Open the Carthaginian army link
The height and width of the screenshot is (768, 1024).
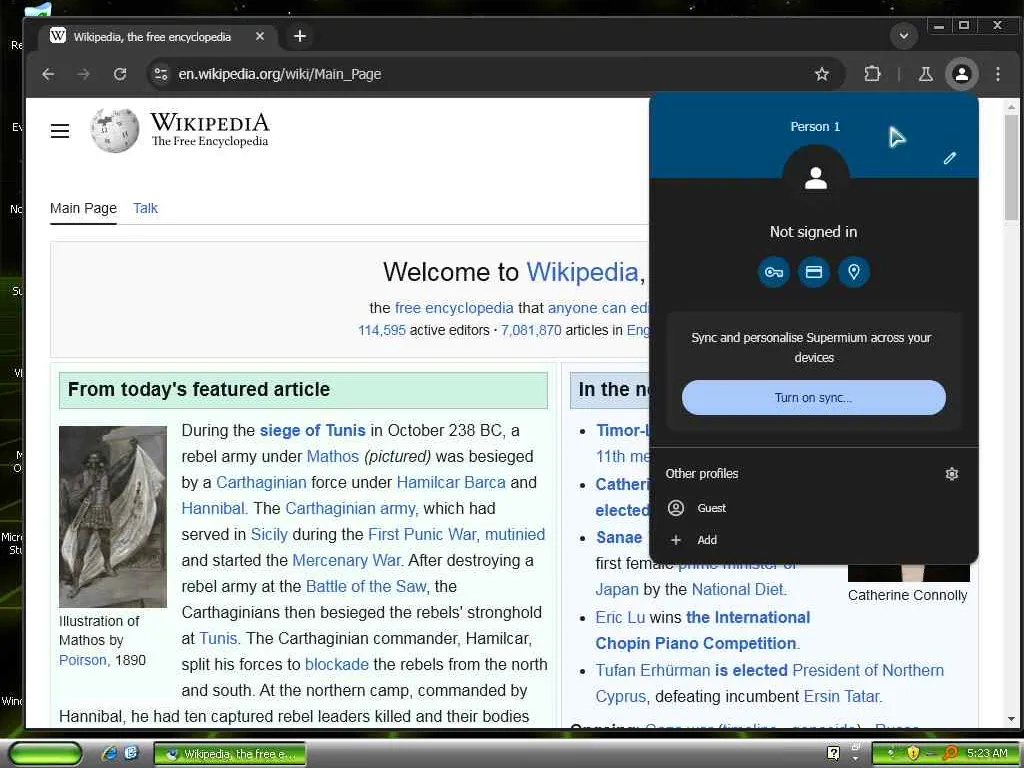(351, 509)
